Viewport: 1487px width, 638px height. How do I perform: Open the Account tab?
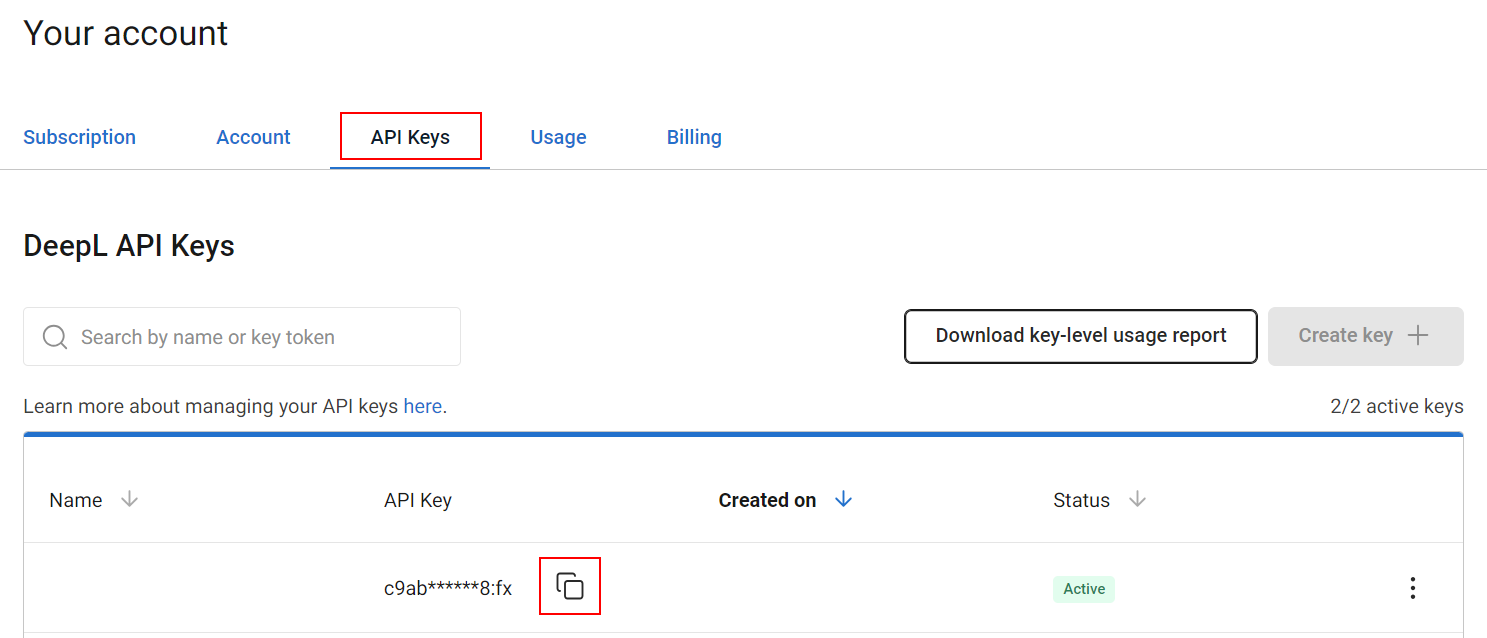(253, 137)
